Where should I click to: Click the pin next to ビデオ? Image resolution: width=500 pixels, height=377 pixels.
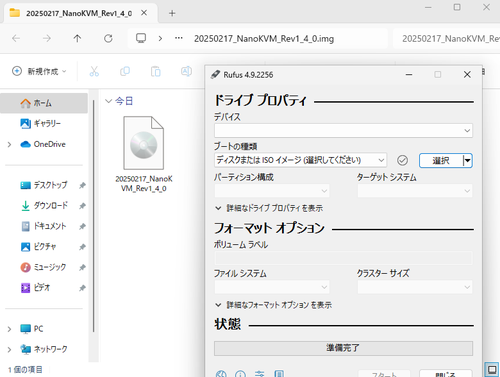tap(82, 288)
